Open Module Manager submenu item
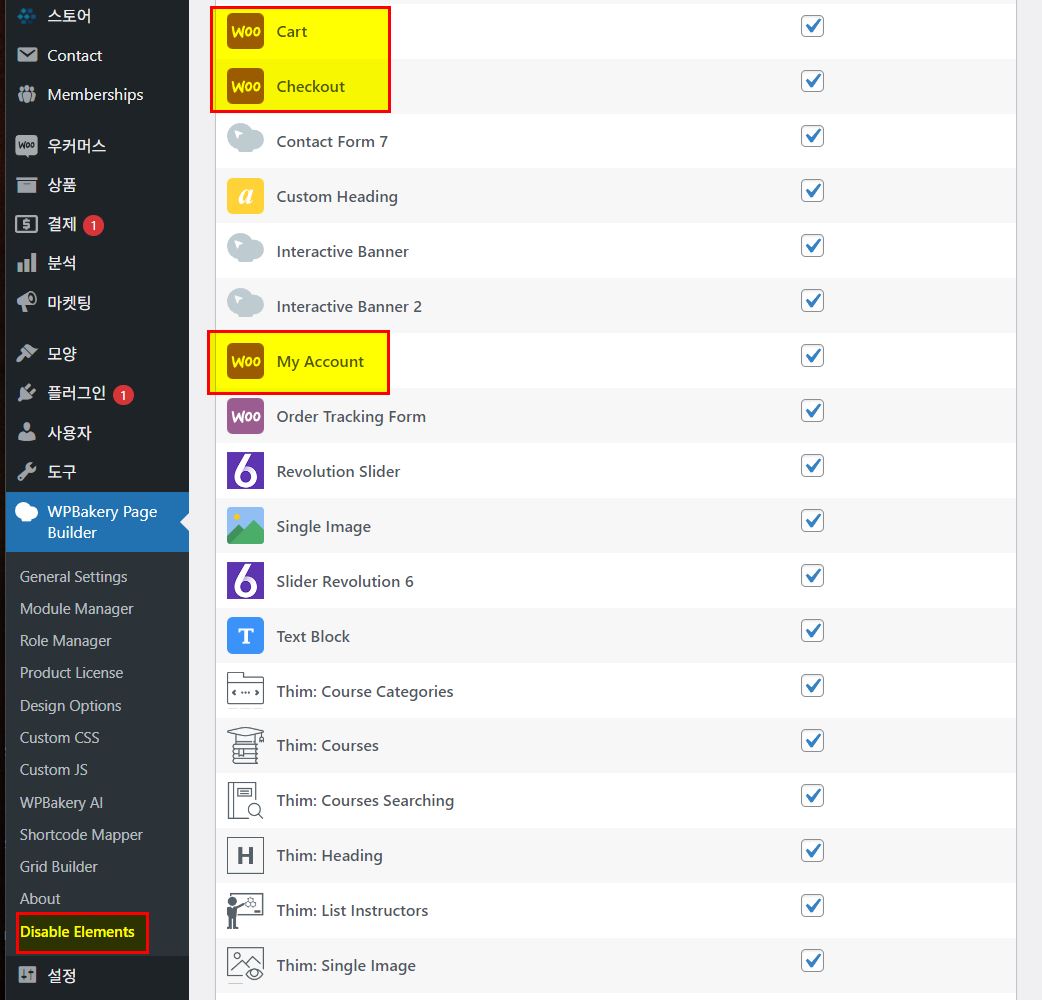 [x=76, y=609]
